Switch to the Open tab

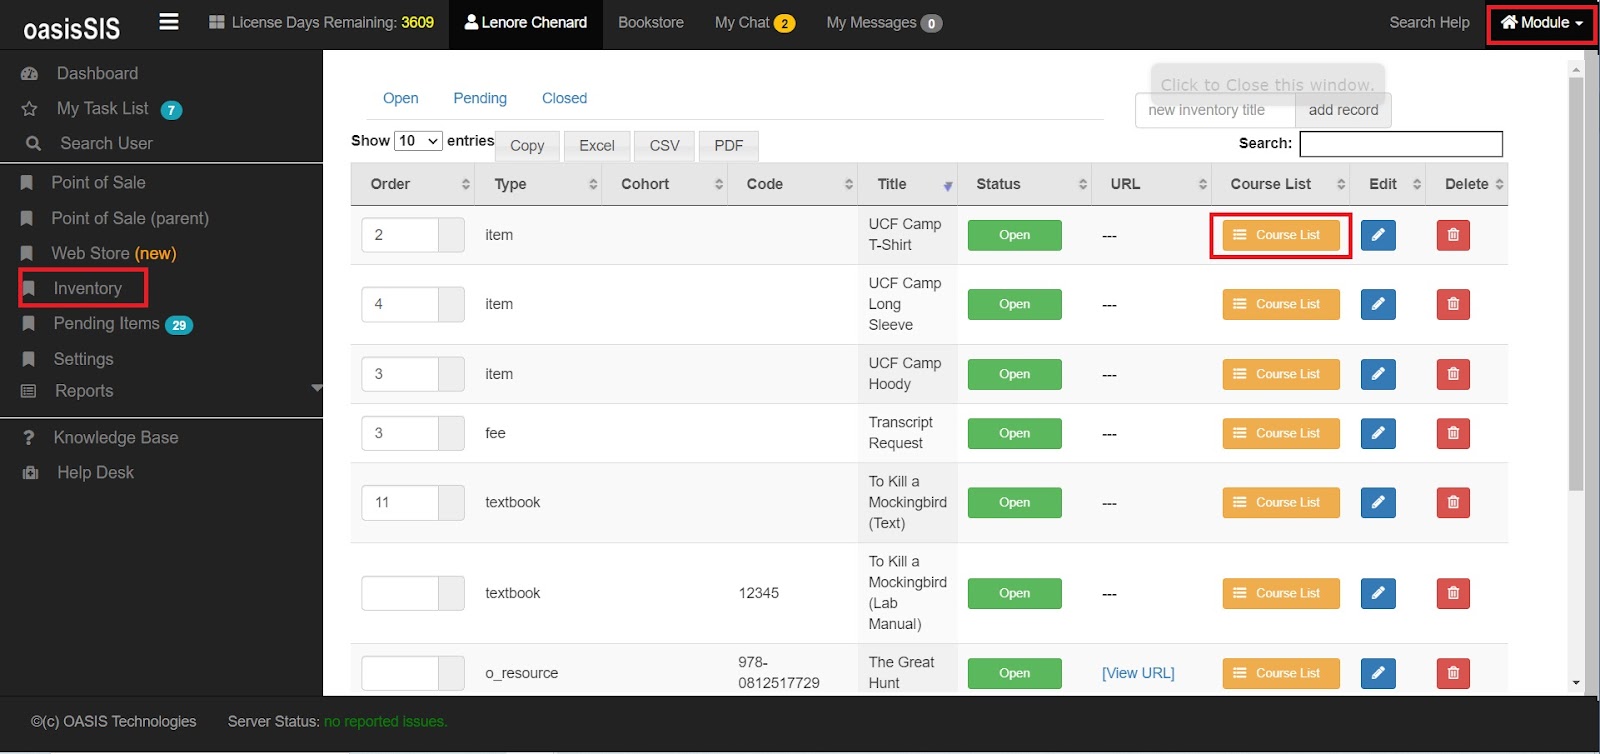coord(400,98)
